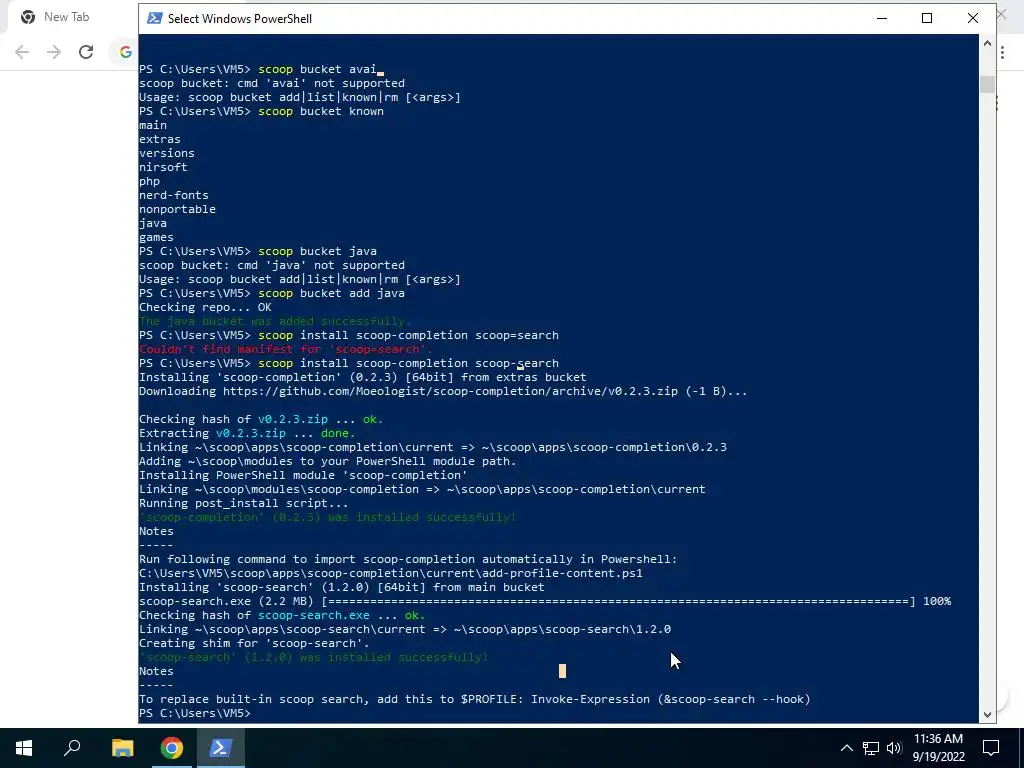Open File Explorer from the taskbar
The height and width of the screenshot is (768, 1024).
coord(122,748)
